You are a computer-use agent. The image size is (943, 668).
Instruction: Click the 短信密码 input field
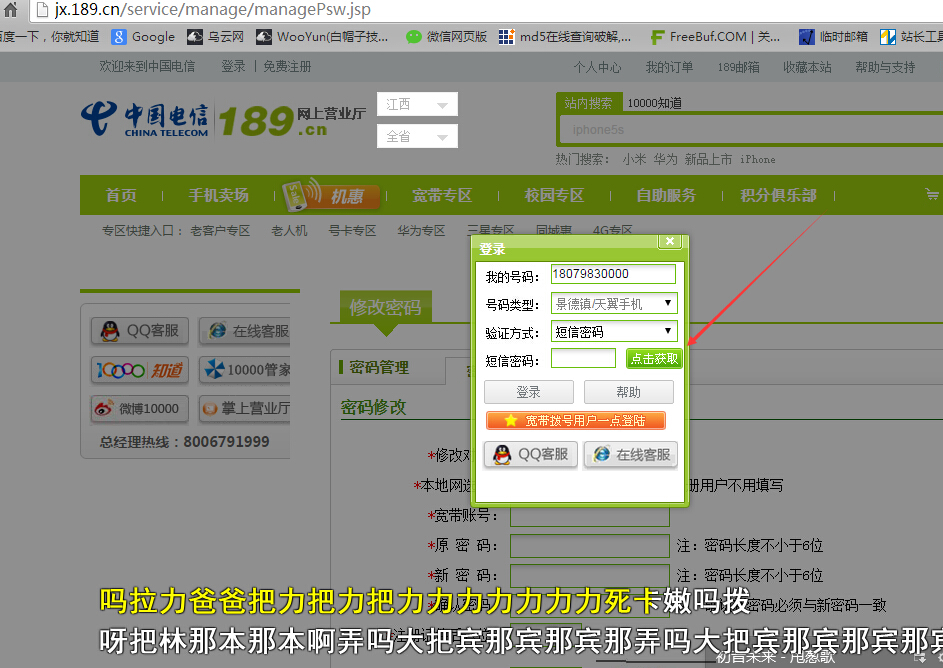(x=583, y=358)
